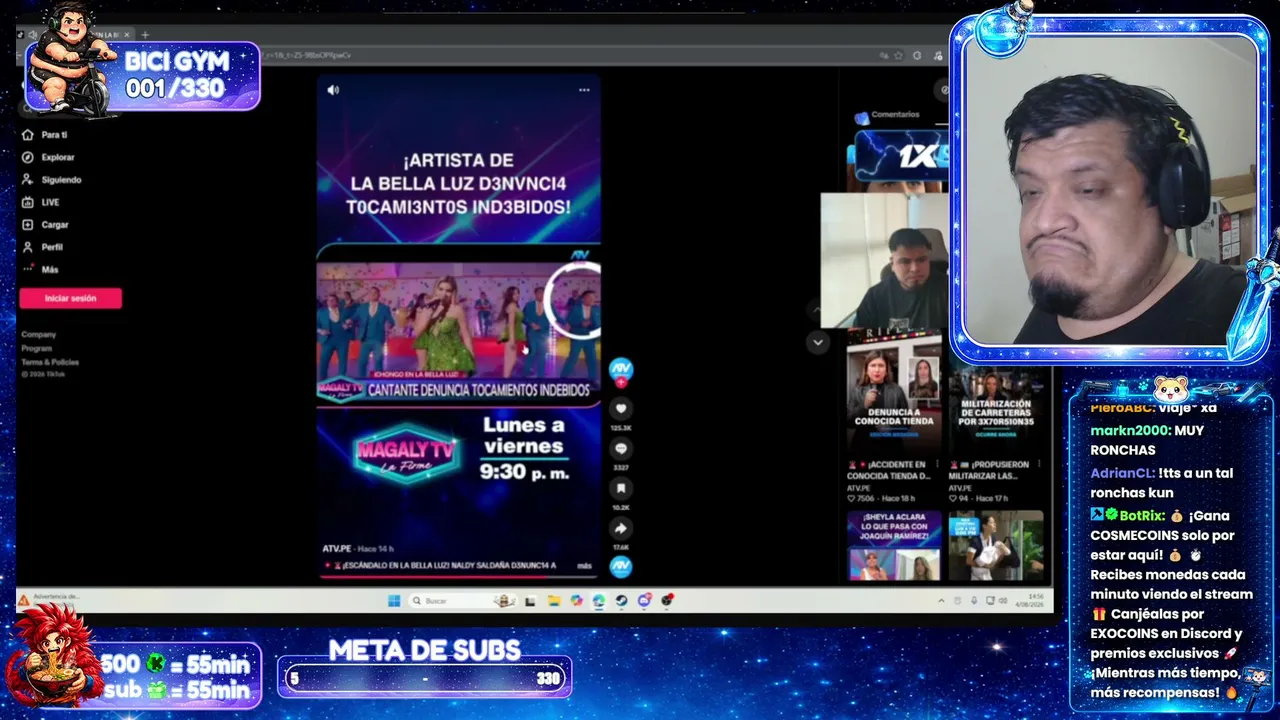Viewport: 1280px width, 720px height.
Task: Switch to the Comentarios tab
Action: click(x=895, y=115)
